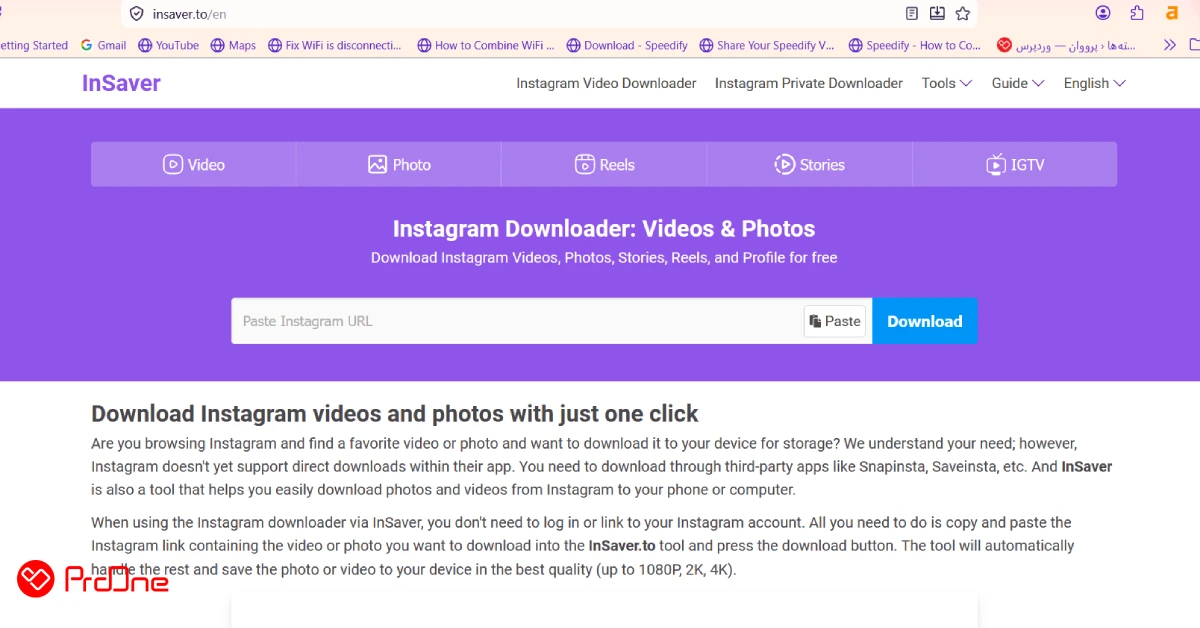Select the Stories tab
This screenshot has width=1200, height=628.
(809, 164)
